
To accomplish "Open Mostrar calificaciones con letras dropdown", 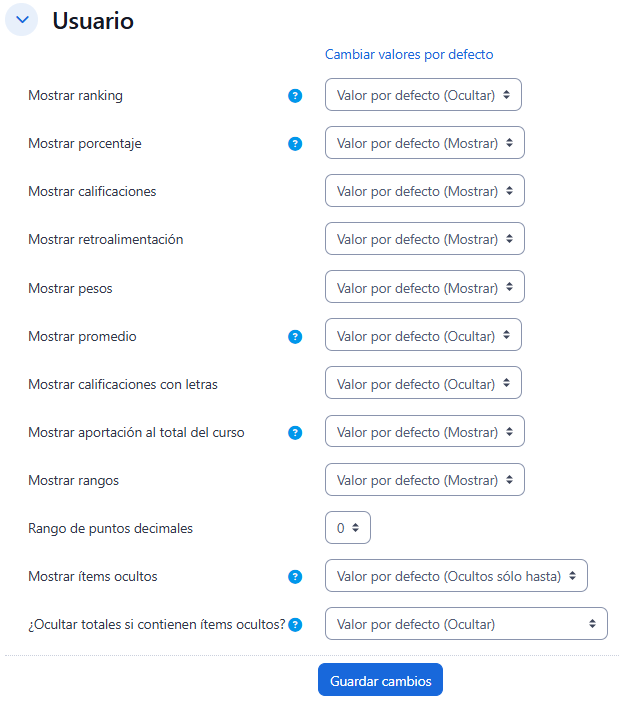I will click(x=423, y=384).
